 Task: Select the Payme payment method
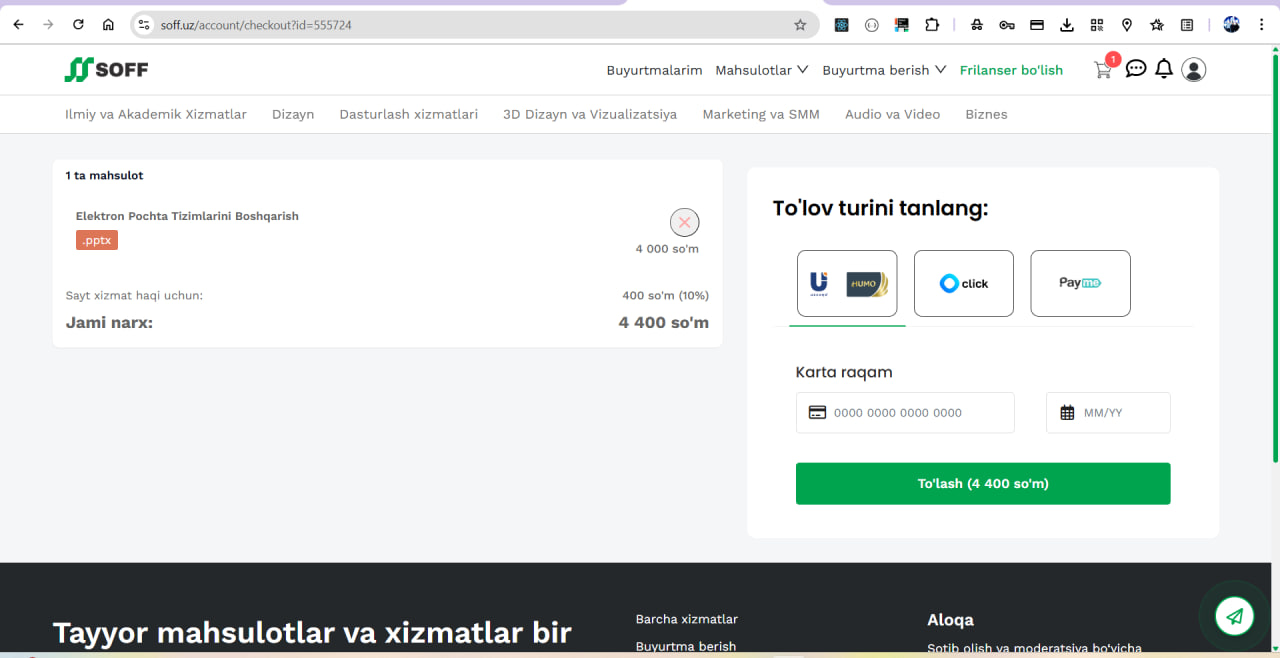(x=1080, y=283)
